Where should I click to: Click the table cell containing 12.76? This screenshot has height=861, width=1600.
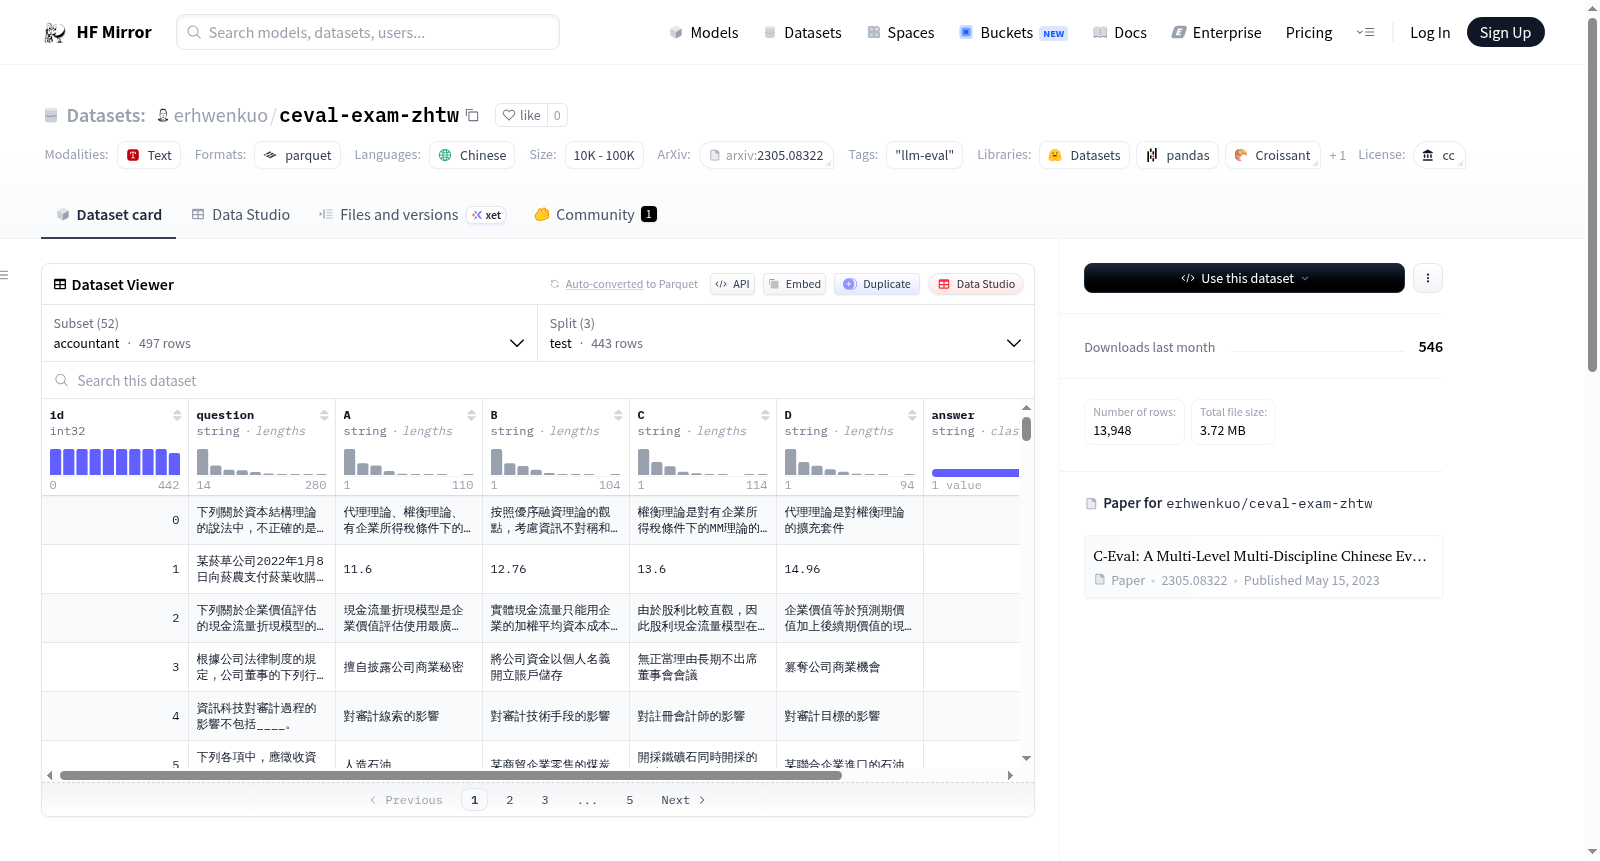point(556,569)
